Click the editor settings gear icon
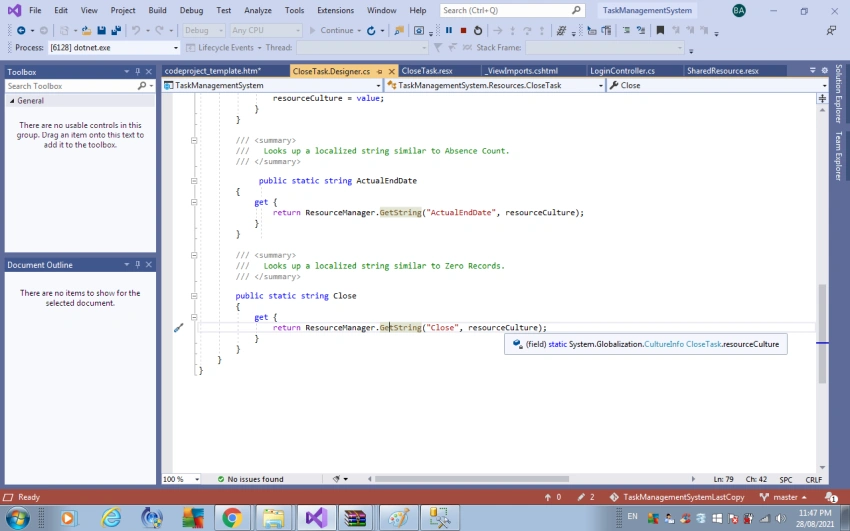The height and width of the screenshot is (531, 850). (825, 70)
